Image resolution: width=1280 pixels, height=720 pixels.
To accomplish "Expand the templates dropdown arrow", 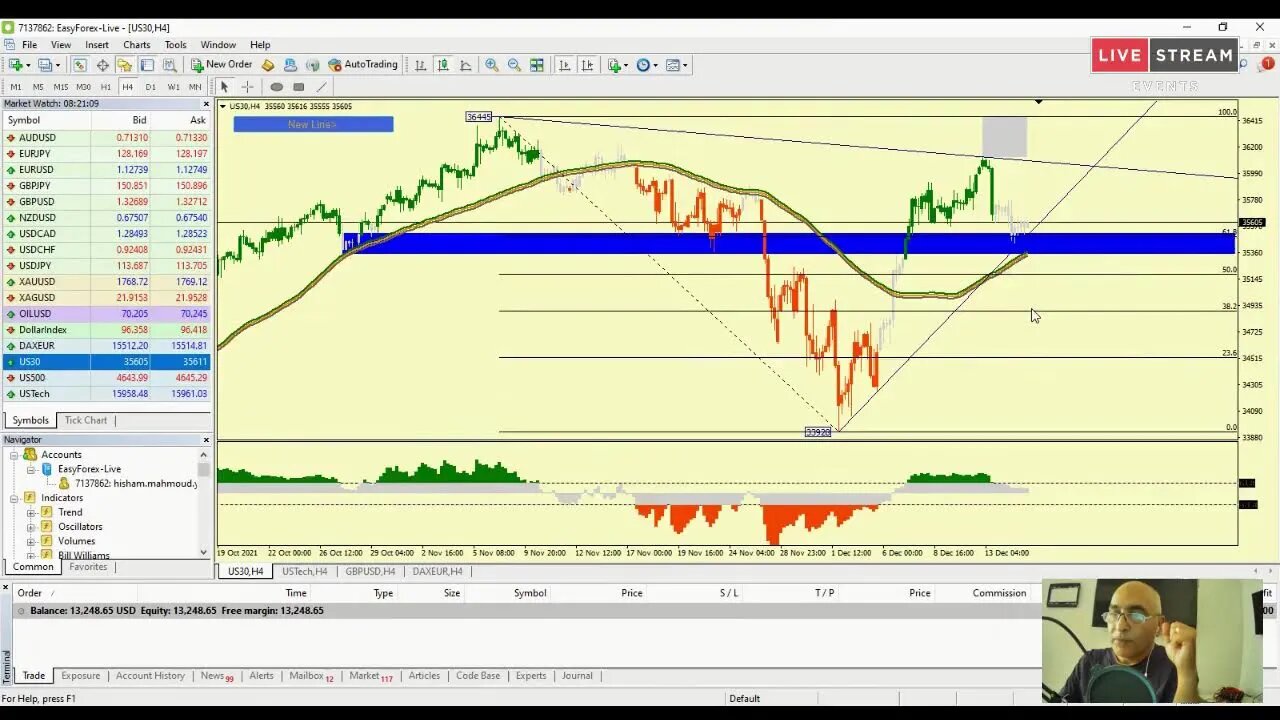I will [x=685, y=65].
